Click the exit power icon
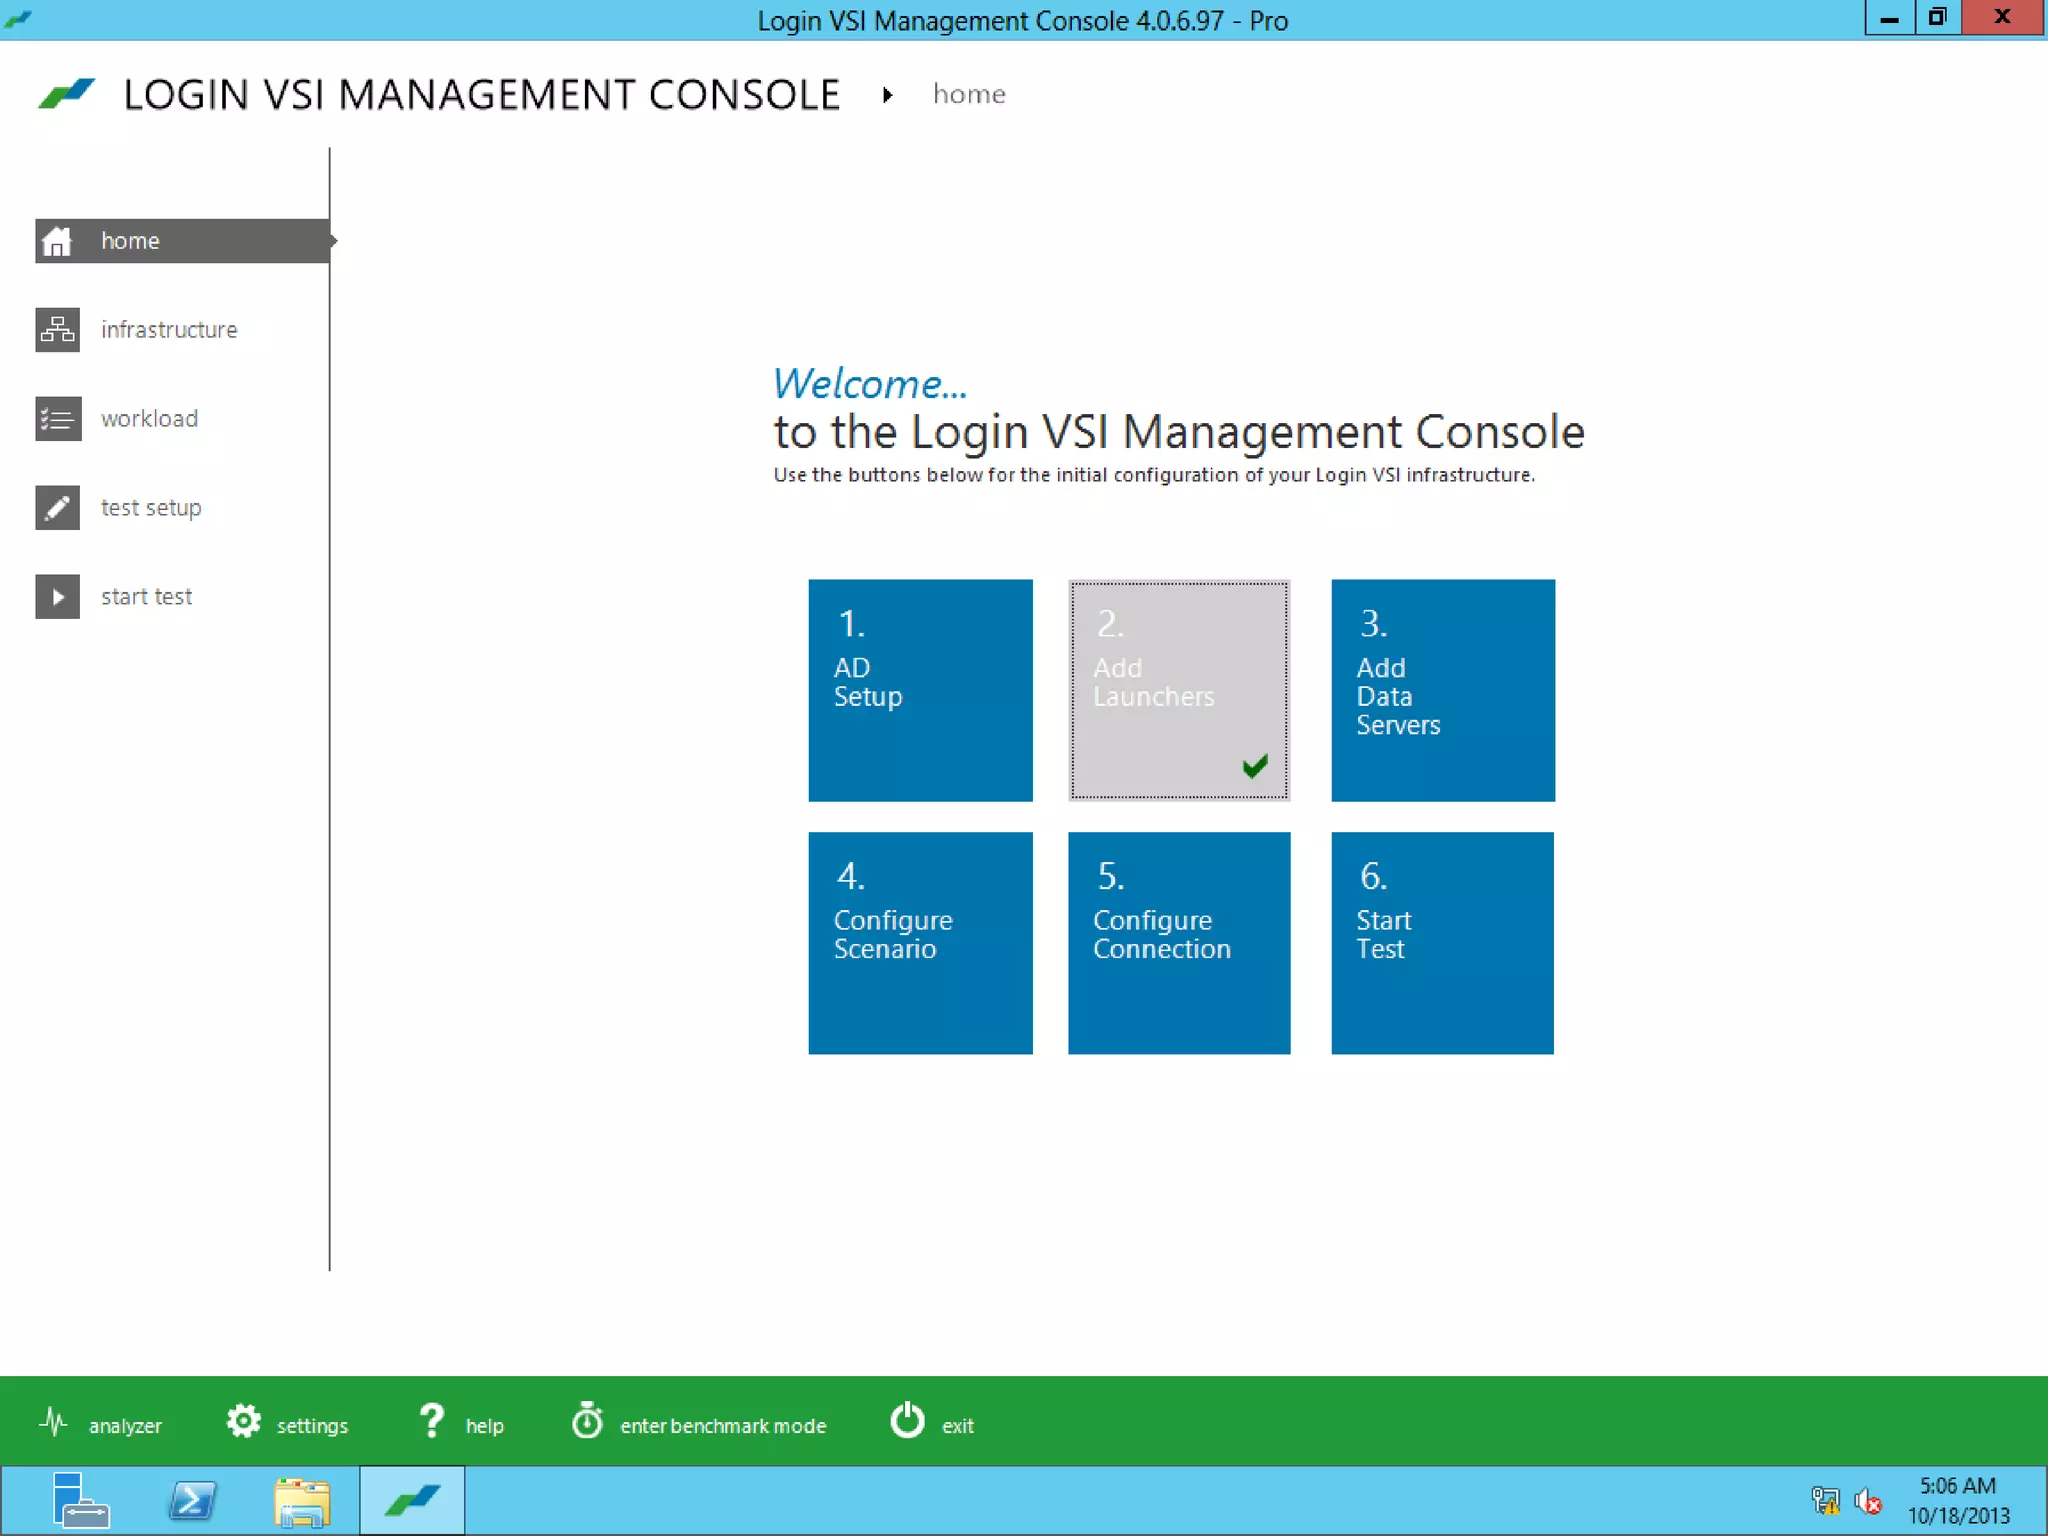The height and width of the screenshot is (1536, 2048). 907,1421
